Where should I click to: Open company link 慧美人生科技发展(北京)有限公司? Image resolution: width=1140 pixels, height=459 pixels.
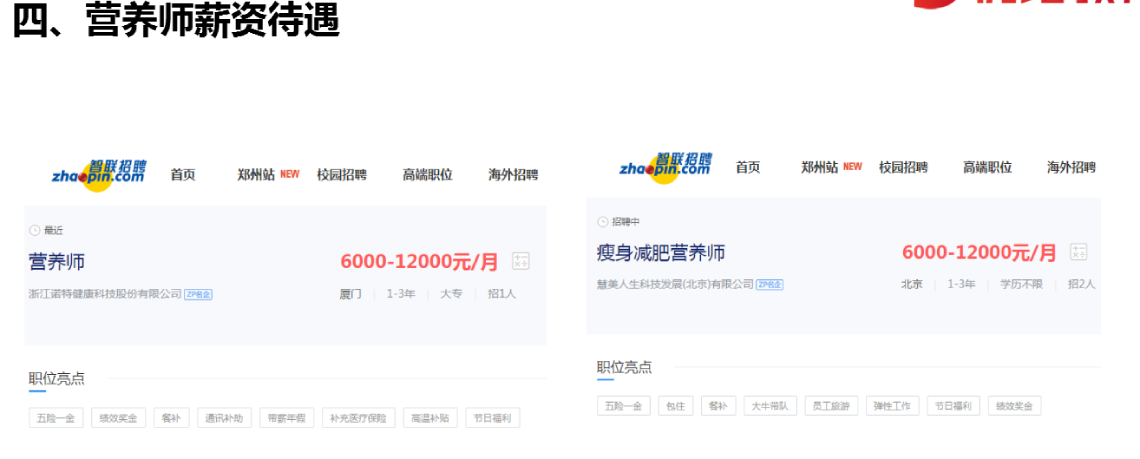pos(675,284)
